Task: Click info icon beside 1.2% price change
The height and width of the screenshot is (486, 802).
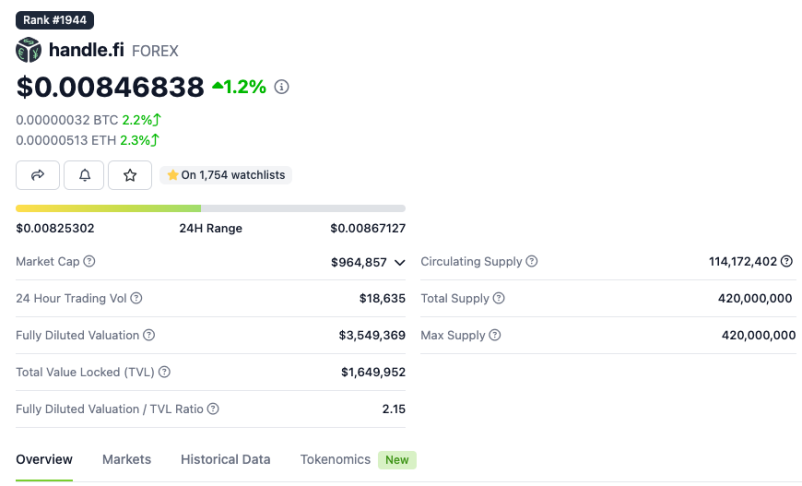Action: click(x=281, y=87)
